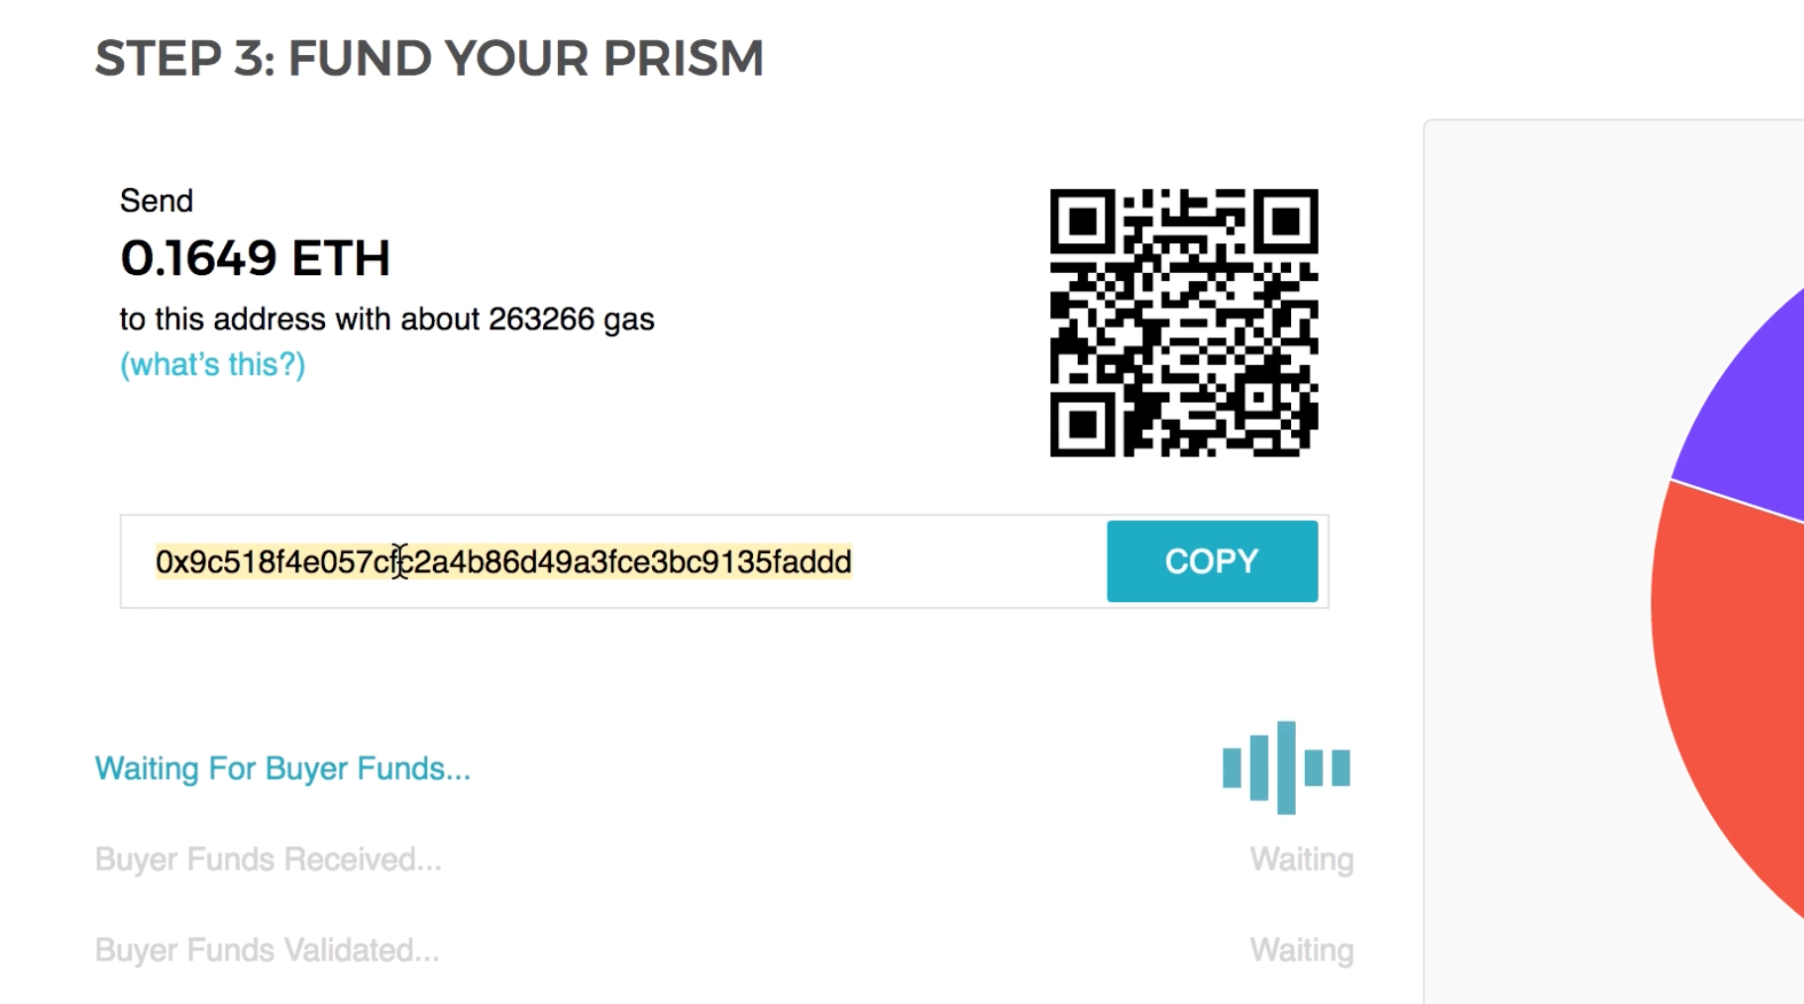Click the "Send" label

point(156,201)
